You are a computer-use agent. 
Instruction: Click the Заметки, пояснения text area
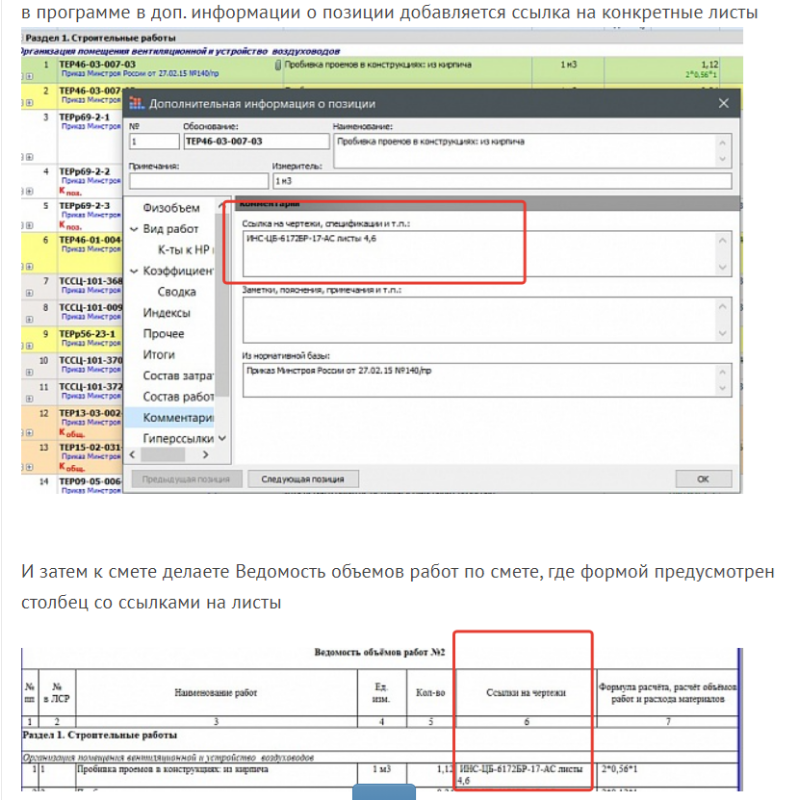487,320
